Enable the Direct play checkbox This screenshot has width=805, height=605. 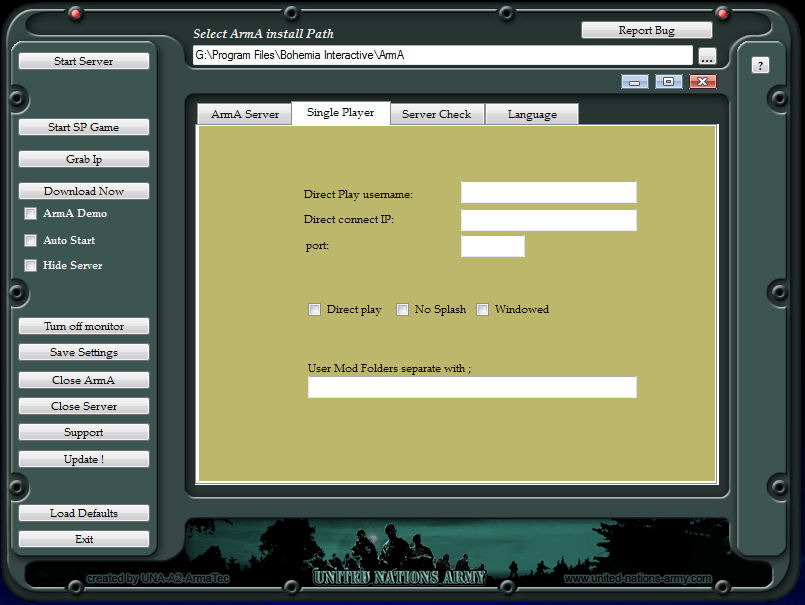point(315,310)
